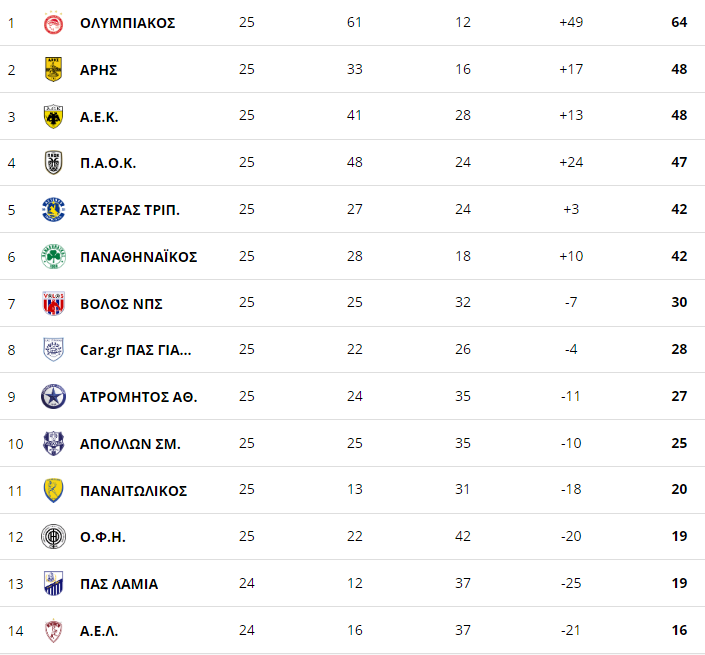Image resolution: width=705 pixels, height=655 pixels.
Task: Open the A.E.K. eagle crest
Action: [x=54, y=116]
